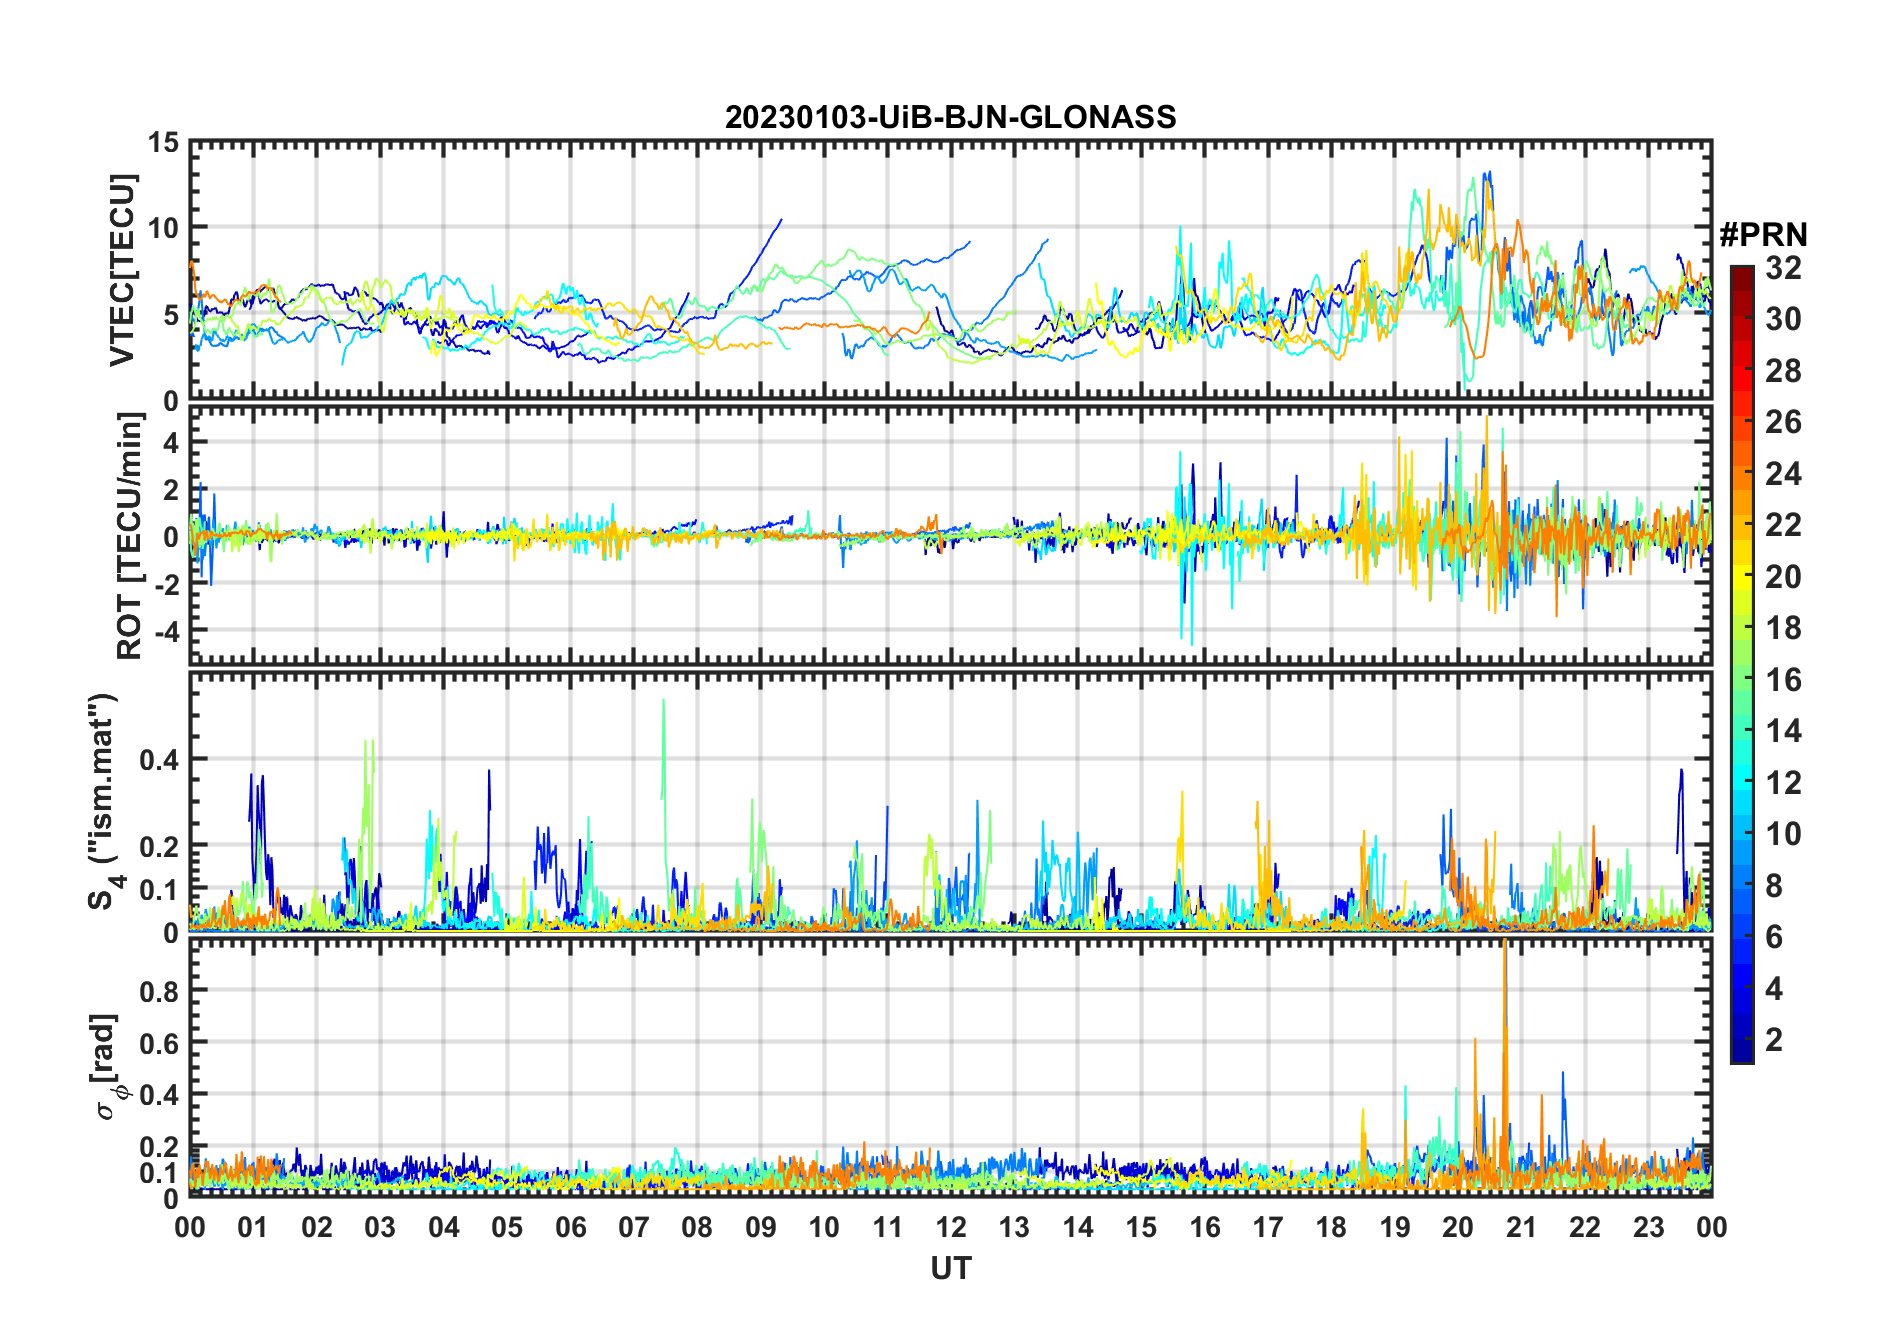Click colorbar tick label 2
The height and width of the screenshot is (1330, 1902).
[x=1774, y=1039]
